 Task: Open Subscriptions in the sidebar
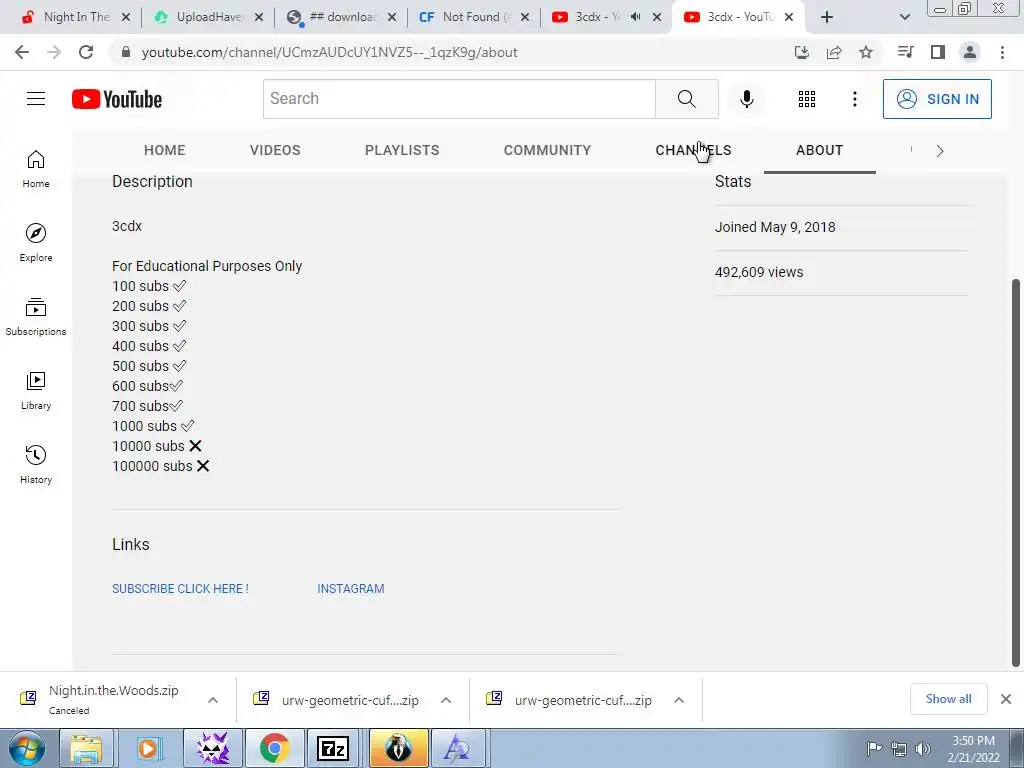[36, 317]
